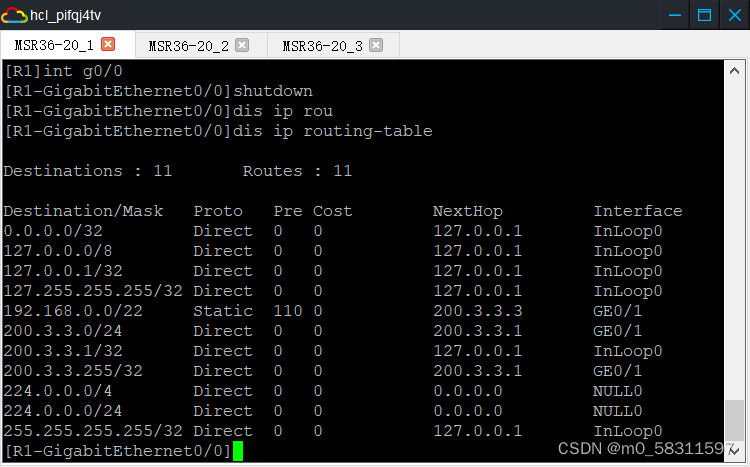Screen dimensions: 750x467
Task: Click the '[R1]int g0/0' command line
Action: [64, 71]
